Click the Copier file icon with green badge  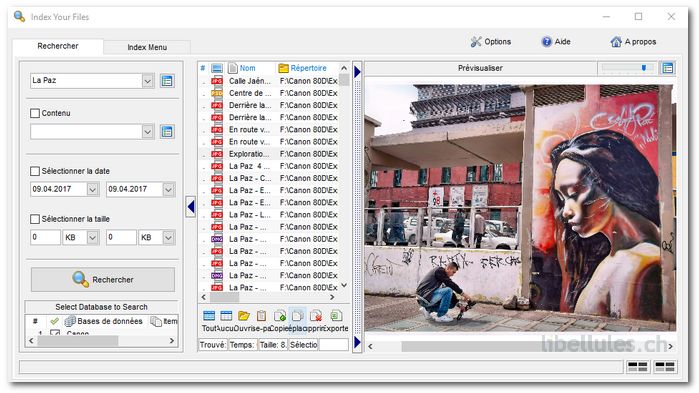pos(280,316)
